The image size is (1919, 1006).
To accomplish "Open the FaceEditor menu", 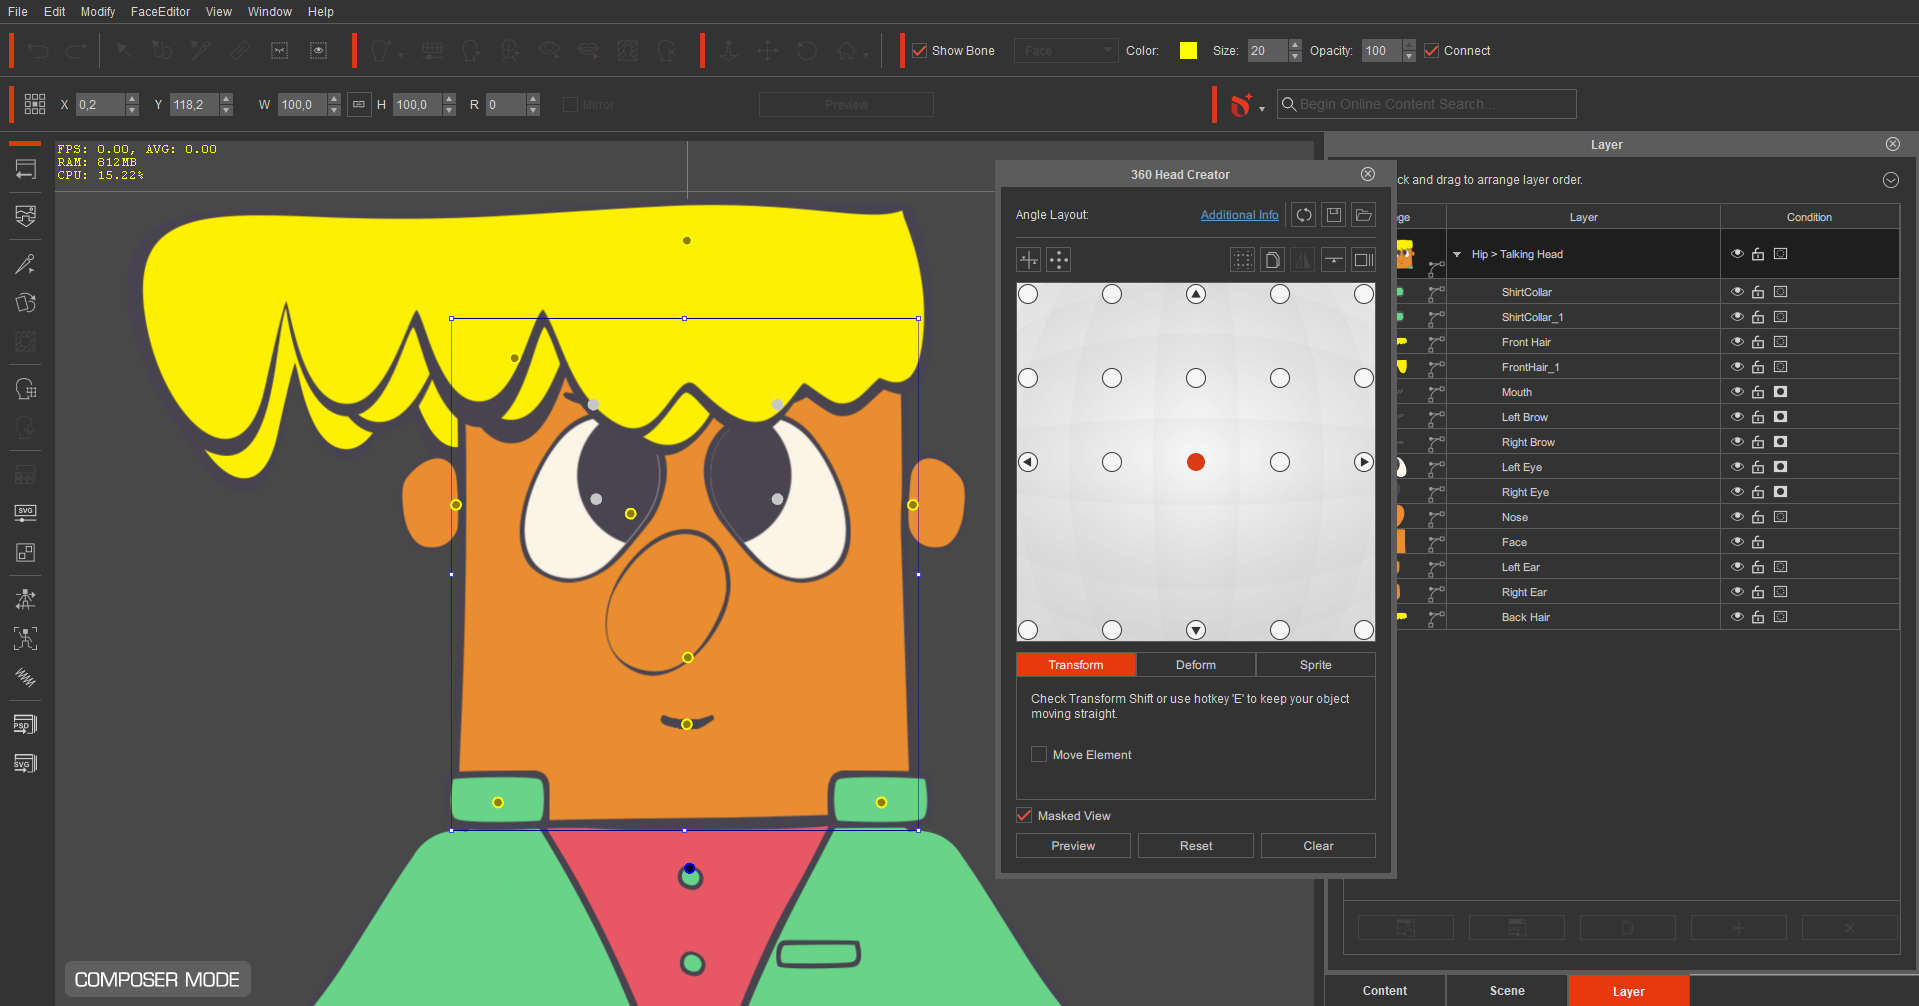I will click(160, 12).
